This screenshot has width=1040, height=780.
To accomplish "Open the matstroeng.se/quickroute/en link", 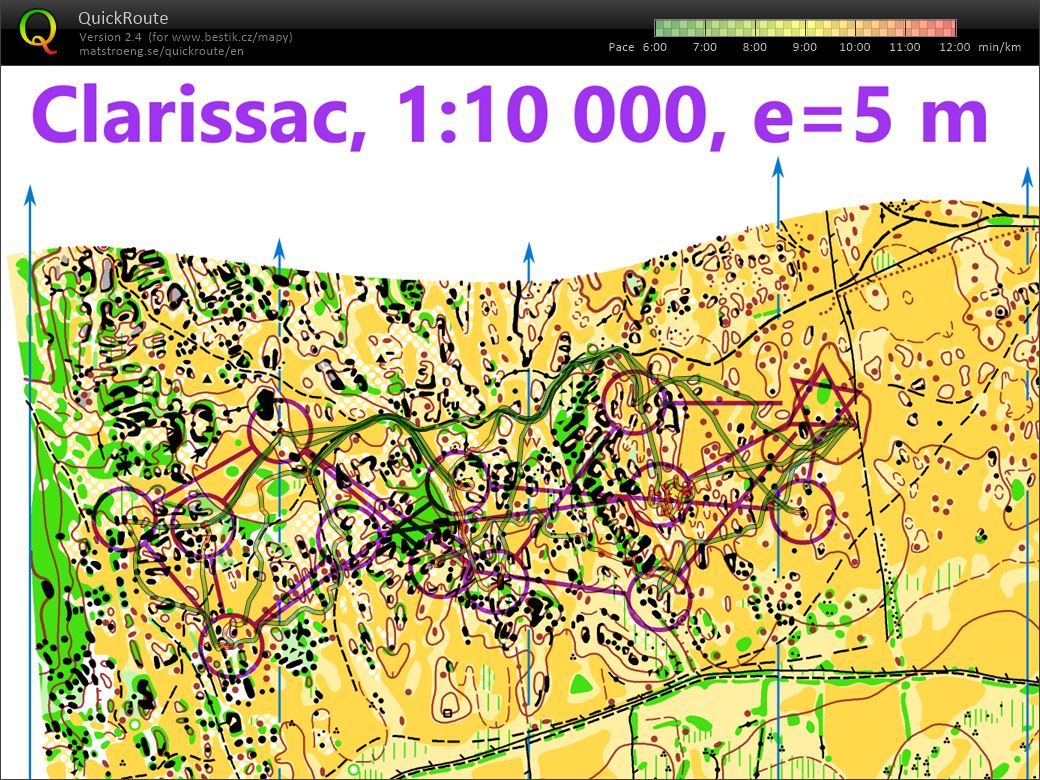I will point(161,51).
